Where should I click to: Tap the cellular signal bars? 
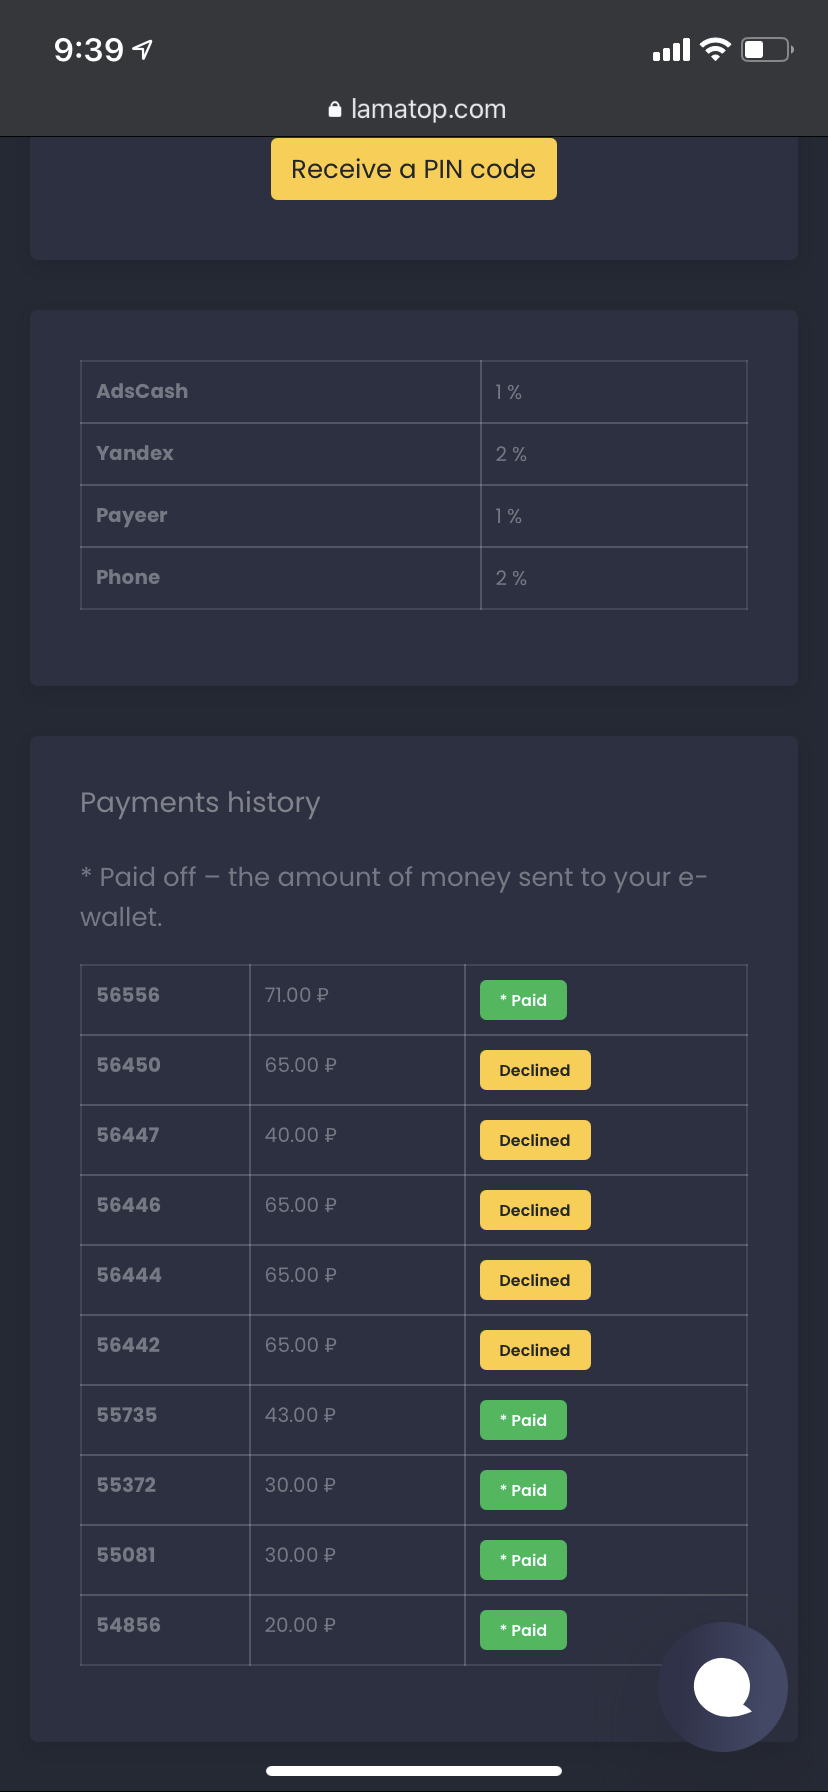pyautogui.click(x=671, y=50)
